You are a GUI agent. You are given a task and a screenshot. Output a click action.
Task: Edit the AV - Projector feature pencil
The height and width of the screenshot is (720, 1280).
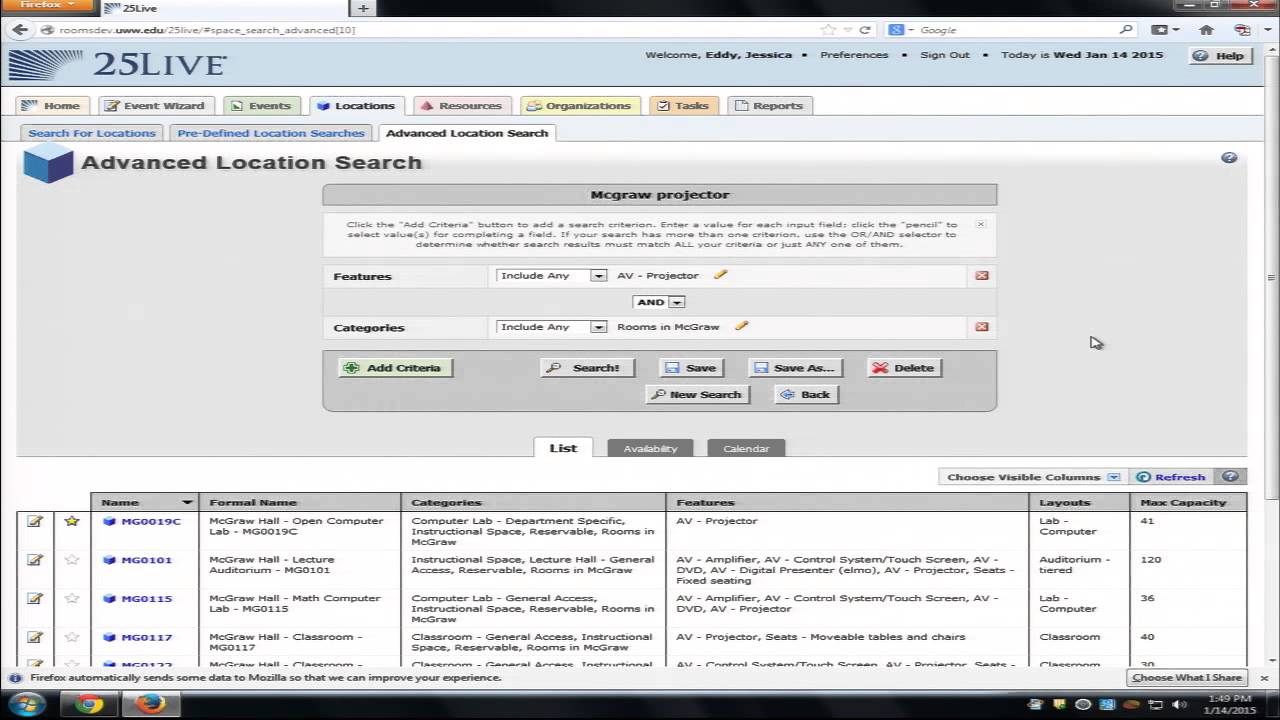point(720,275)
